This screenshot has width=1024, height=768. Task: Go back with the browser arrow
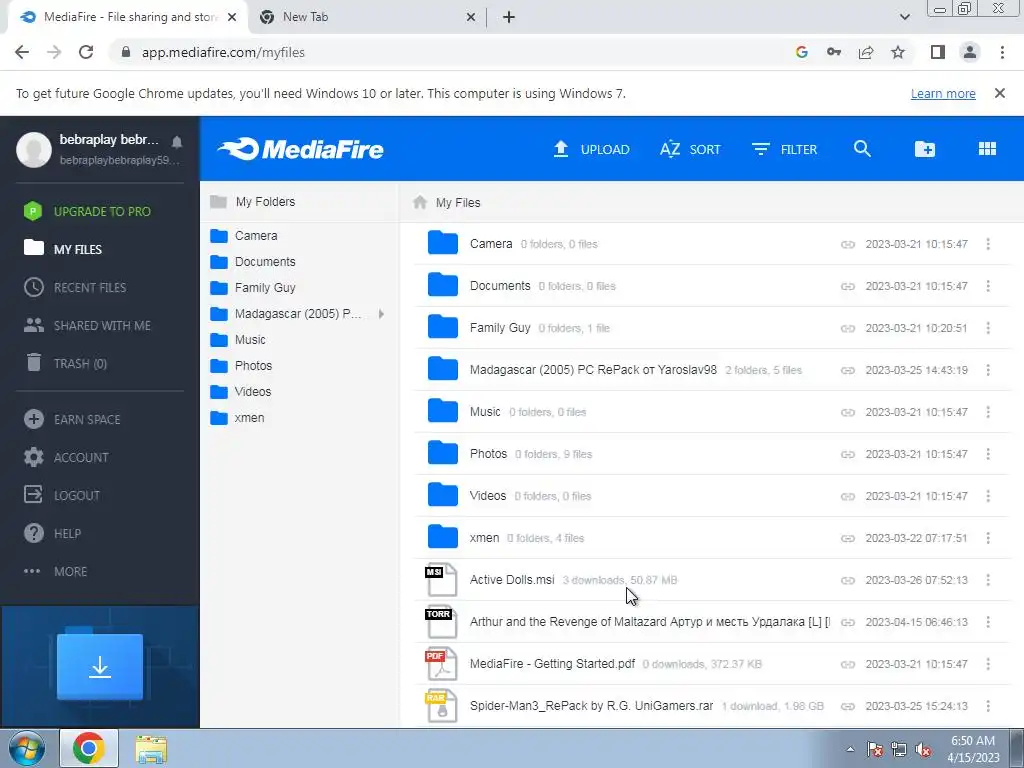tap(22, 52)
